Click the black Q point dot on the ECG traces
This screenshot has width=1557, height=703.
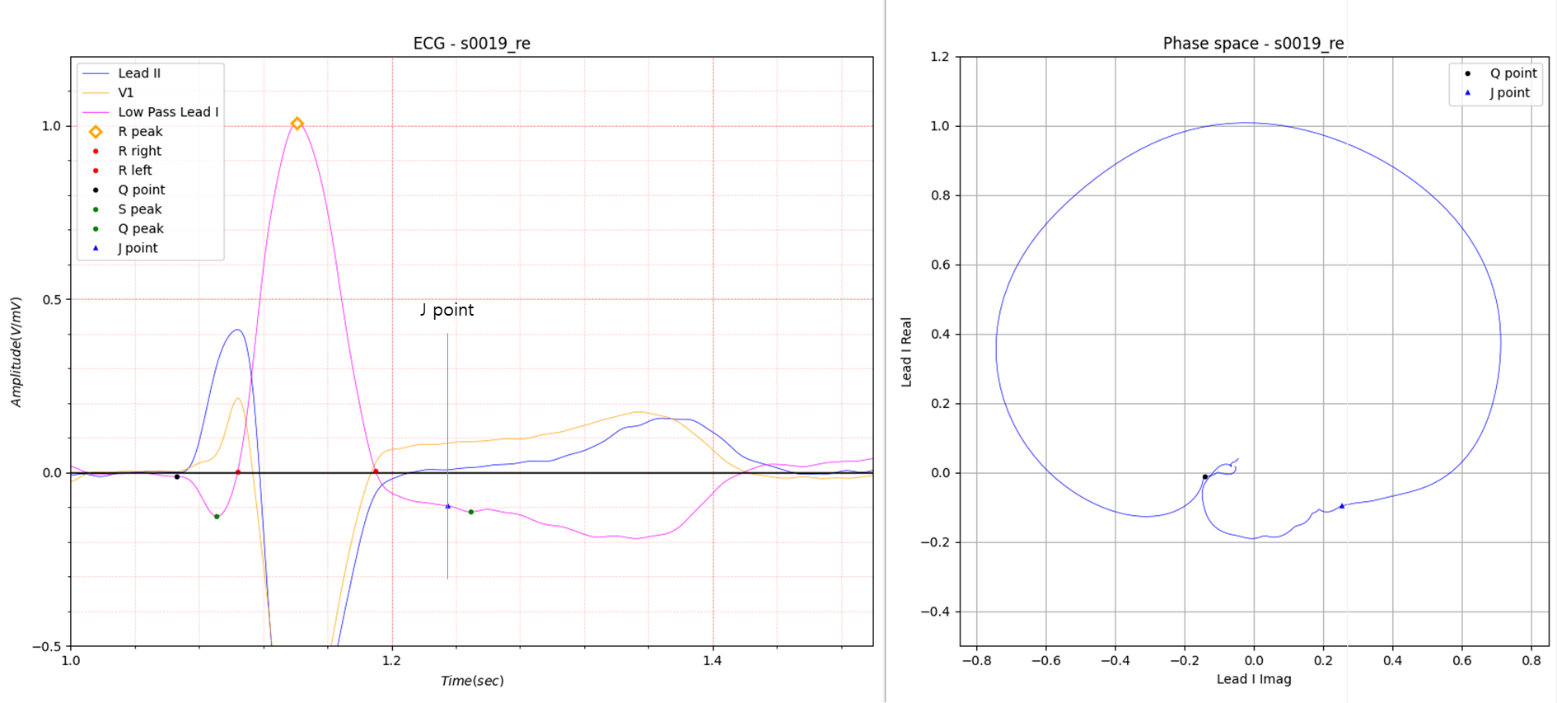pos(177,477)
